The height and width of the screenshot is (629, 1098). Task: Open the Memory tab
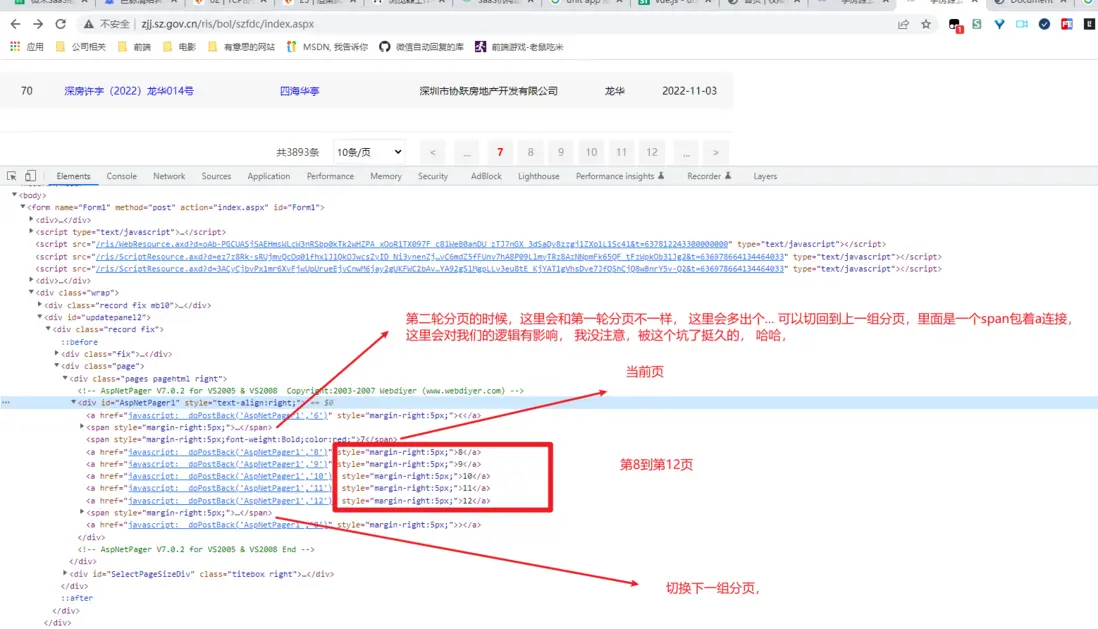(x=386, y=177)
